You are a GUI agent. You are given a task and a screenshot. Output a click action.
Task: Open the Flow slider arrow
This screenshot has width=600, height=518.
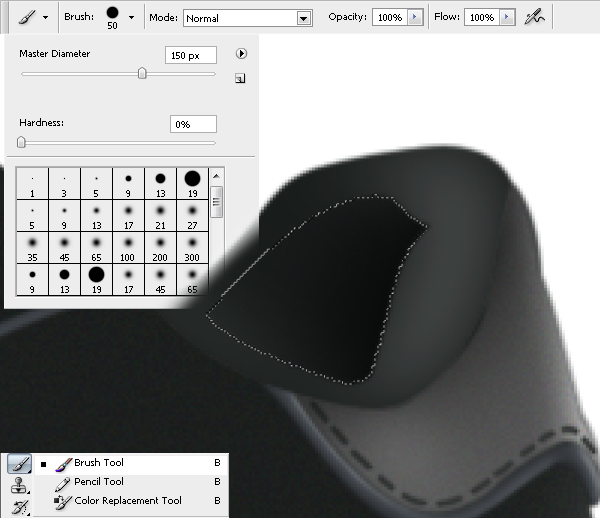pyautogui.click(x=507, y=17)
